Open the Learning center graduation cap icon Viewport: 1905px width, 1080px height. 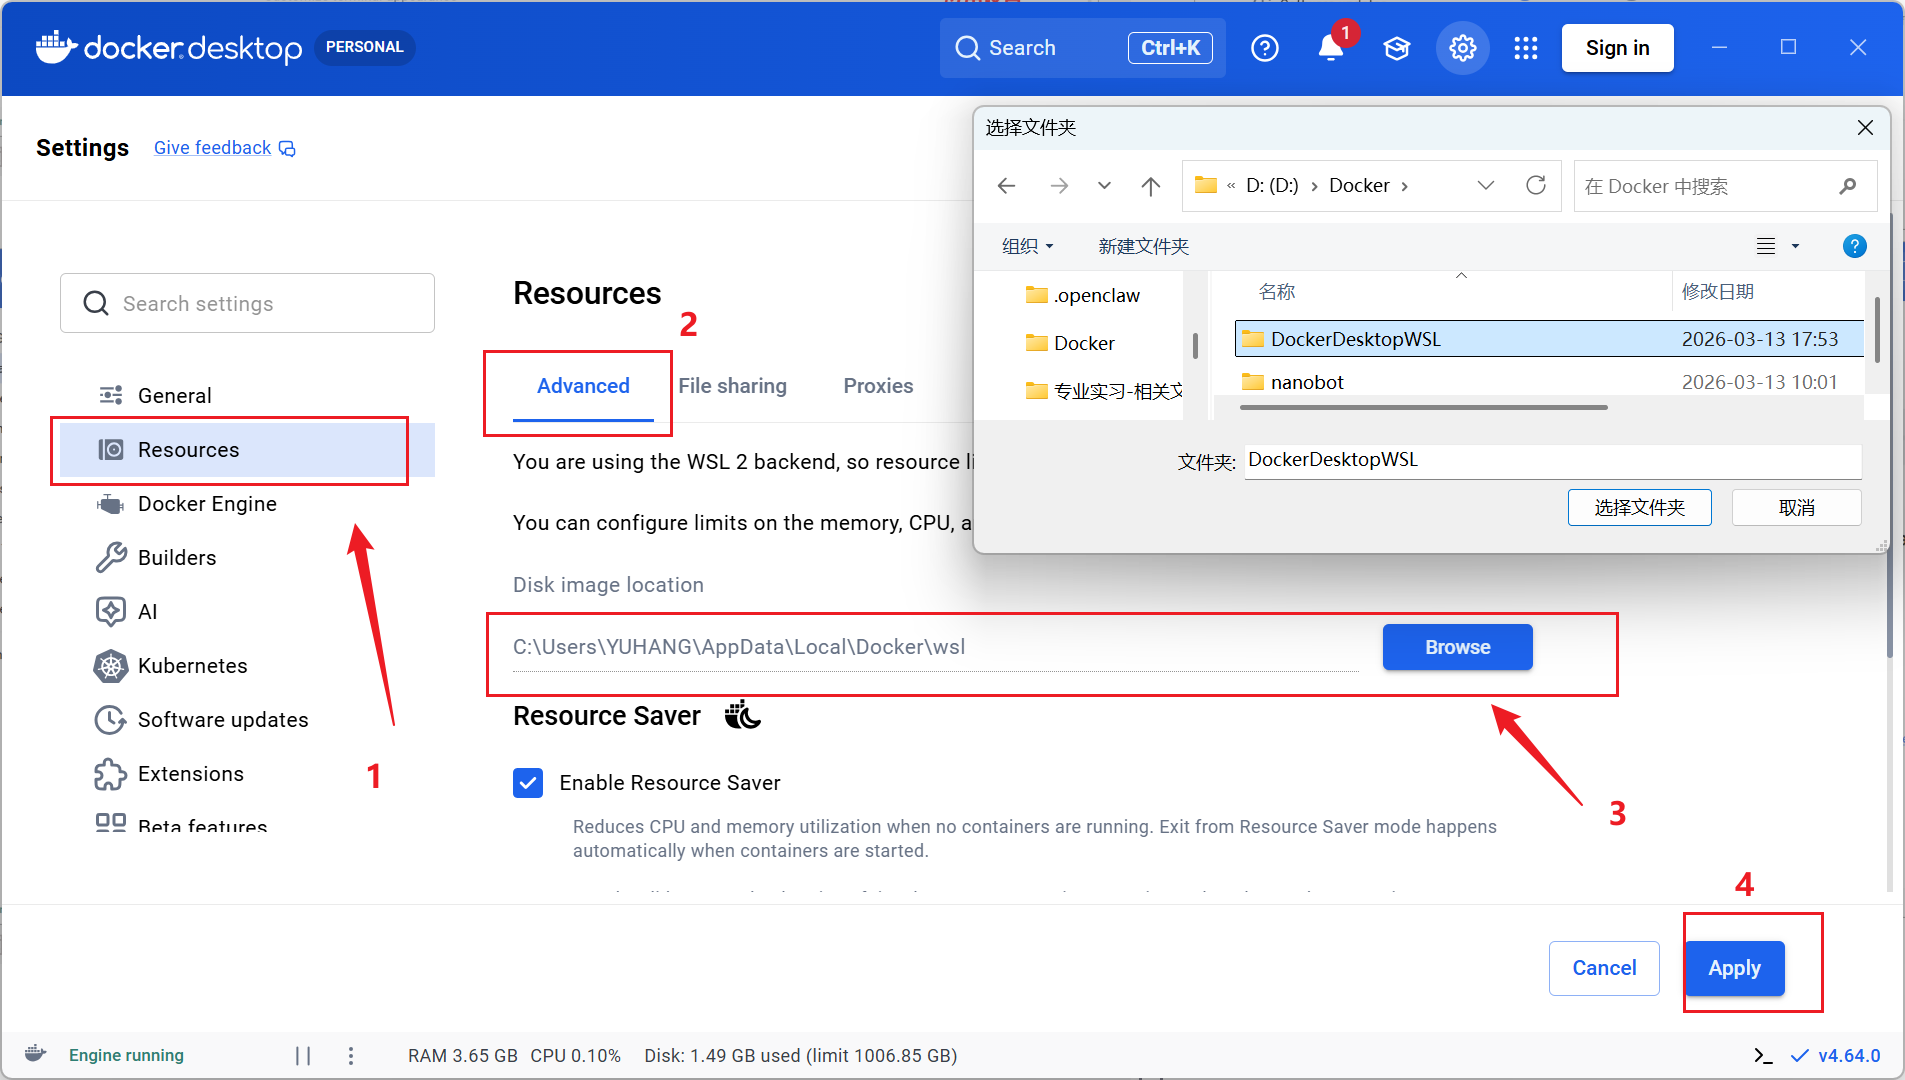pos(1397,48)
